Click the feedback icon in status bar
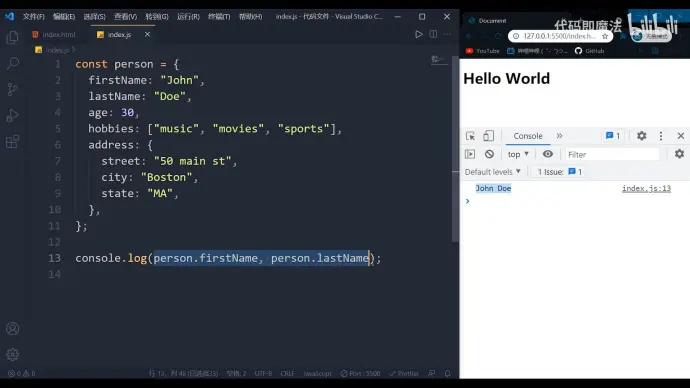Screen dimensions: 690x388 [432, 373]
